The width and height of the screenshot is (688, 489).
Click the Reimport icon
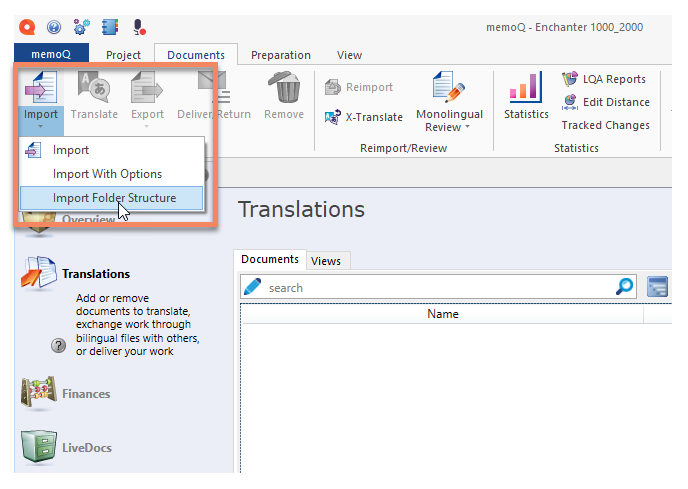(333, 87)
